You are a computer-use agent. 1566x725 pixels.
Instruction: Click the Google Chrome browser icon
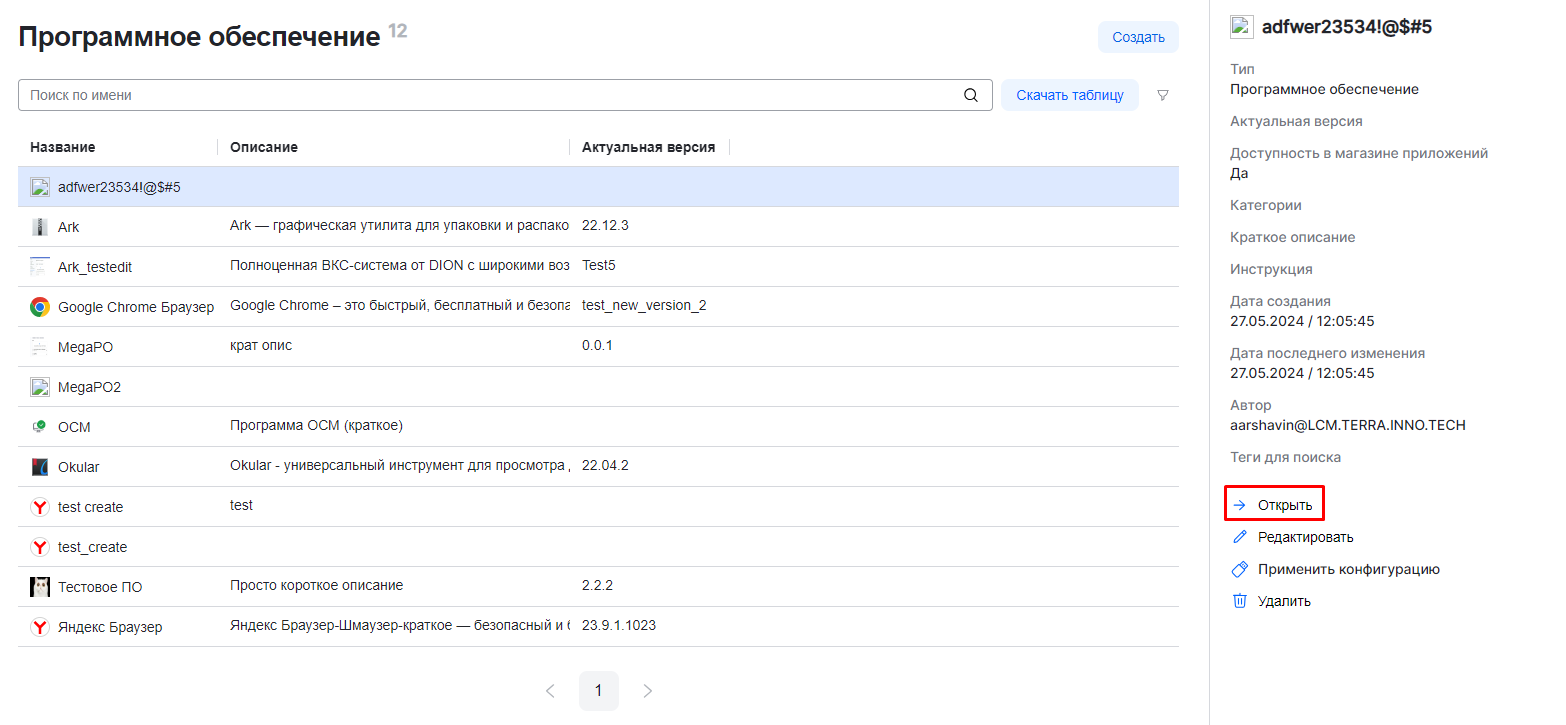[x=40, y=307]
